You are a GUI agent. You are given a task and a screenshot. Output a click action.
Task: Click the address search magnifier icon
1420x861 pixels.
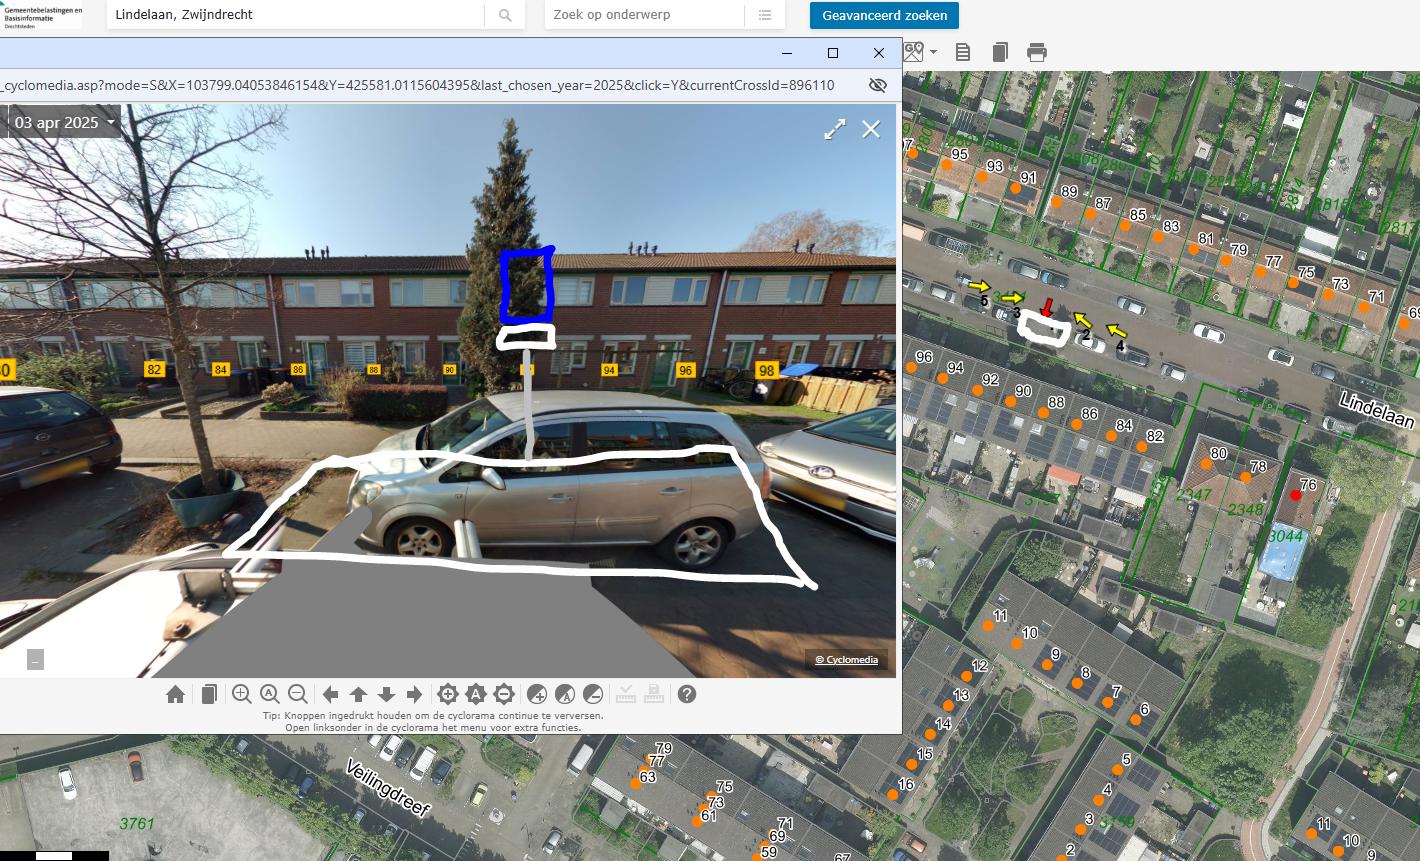505,15
